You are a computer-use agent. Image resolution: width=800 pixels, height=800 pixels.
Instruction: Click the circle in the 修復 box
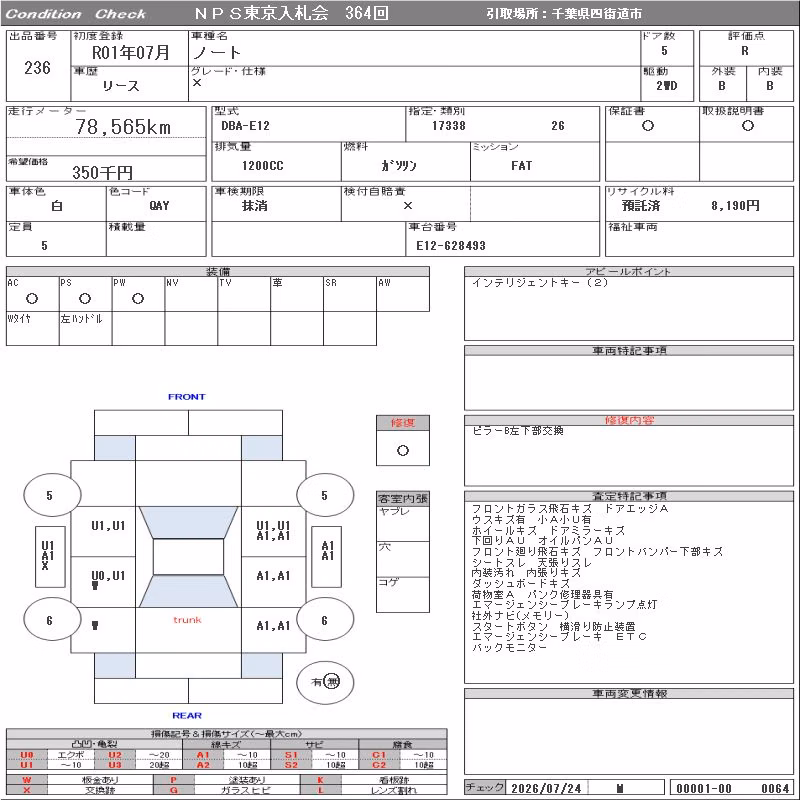coord(403,451)
